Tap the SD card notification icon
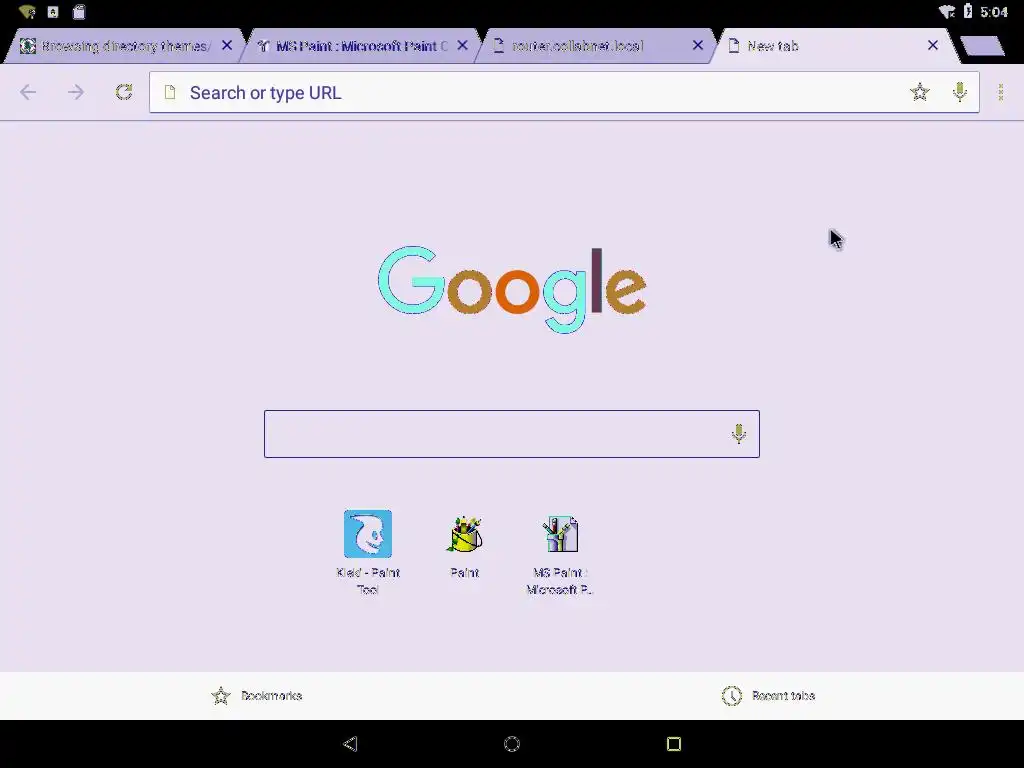The width and height of the screenshot is (1024, 768). point(79,12)
